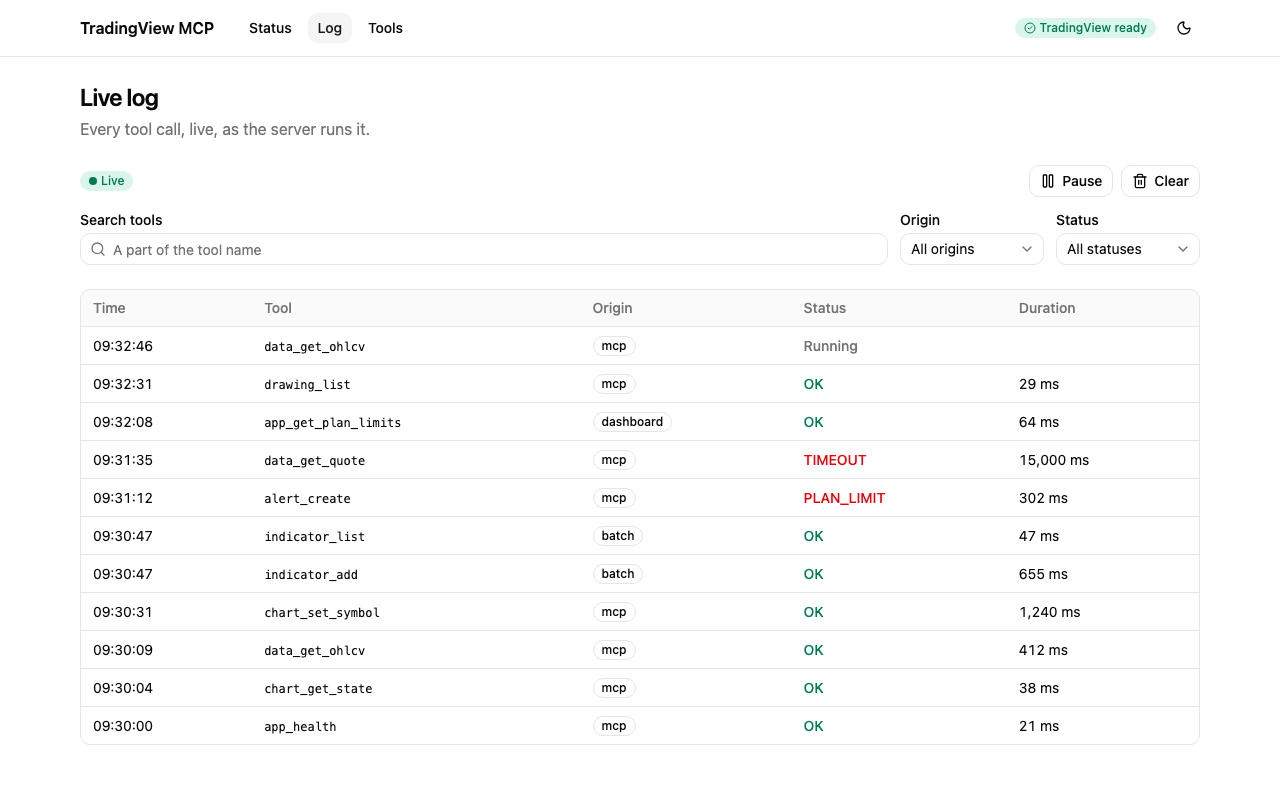1280x800 pixels.
Task: Select the chart_get_state tool name
Action: tap(318, 689)
